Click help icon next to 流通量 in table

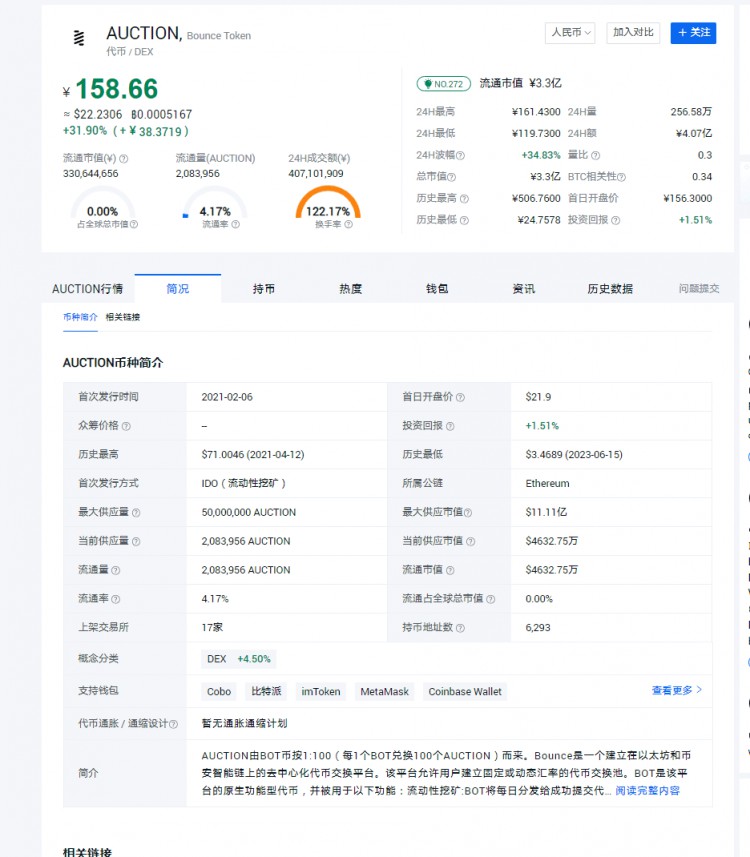[116, 570]
